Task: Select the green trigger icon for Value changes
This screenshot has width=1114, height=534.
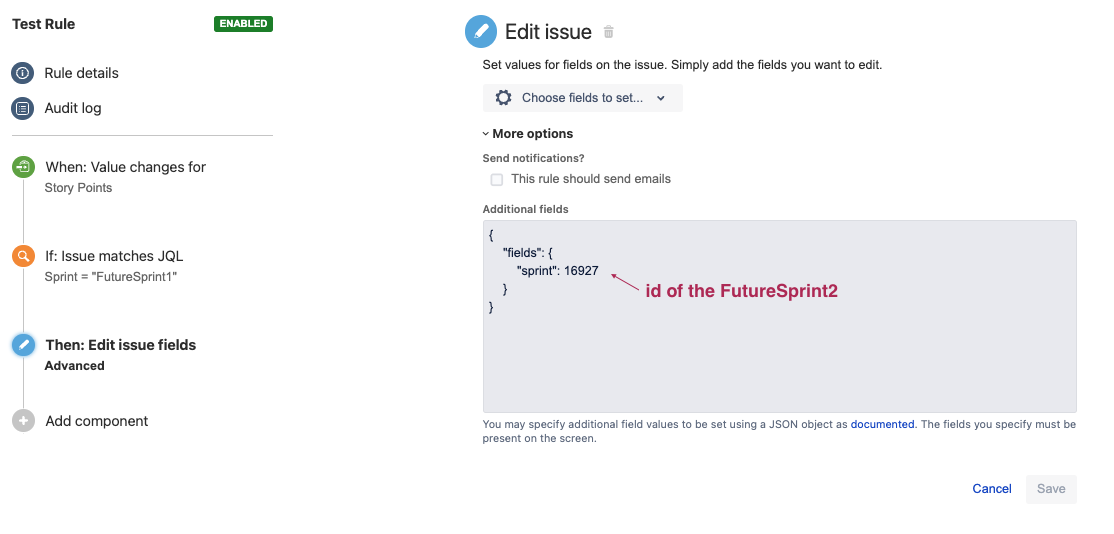Action: pyautogui.click(x=23, y=168)
